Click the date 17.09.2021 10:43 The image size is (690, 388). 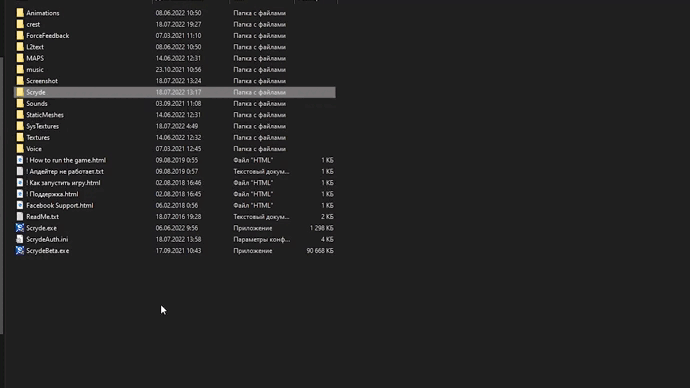[178, 251]
